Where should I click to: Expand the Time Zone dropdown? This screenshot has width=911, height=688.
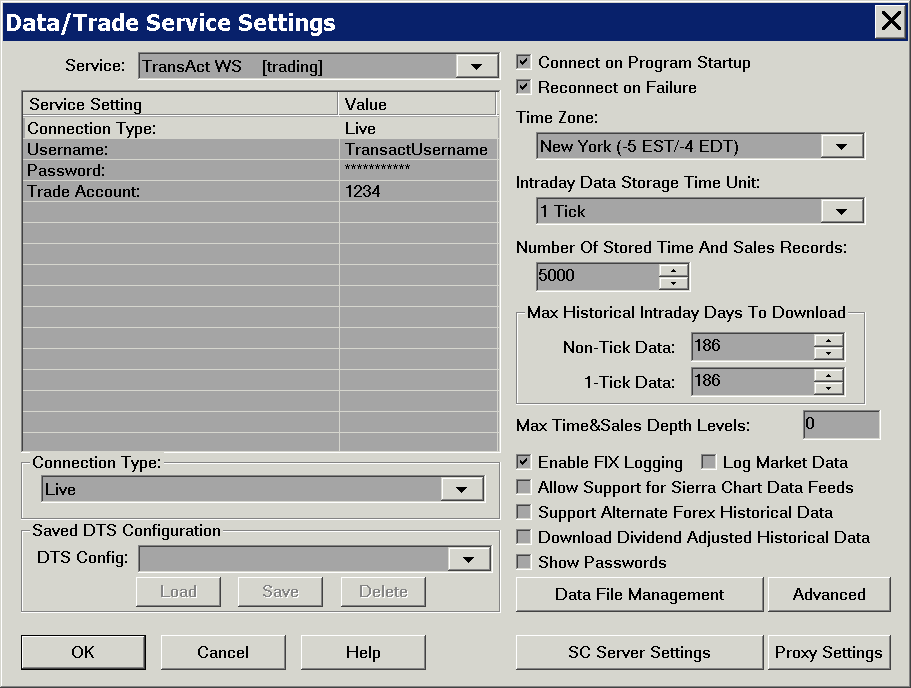(841, 146)
